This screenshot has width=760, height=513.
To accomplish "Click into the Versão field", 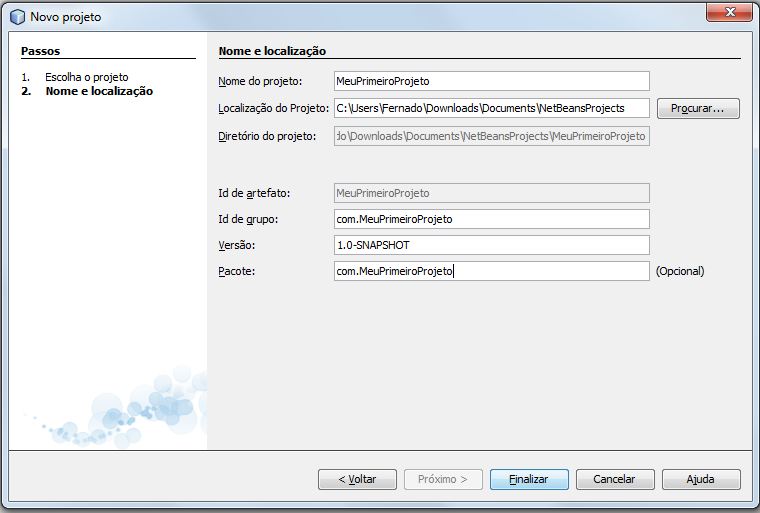I will point(491,245).
